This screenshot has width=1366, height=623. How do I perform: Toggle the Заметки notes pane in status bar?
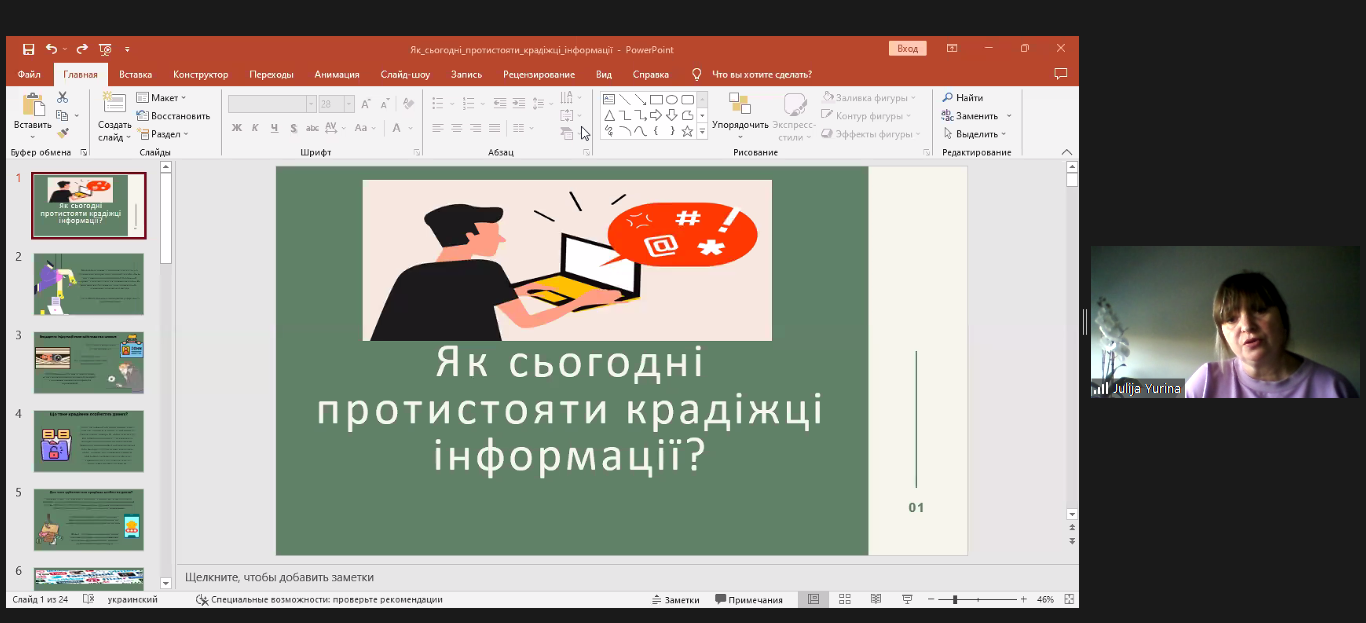pyautogui.click(x=675, y=599)
